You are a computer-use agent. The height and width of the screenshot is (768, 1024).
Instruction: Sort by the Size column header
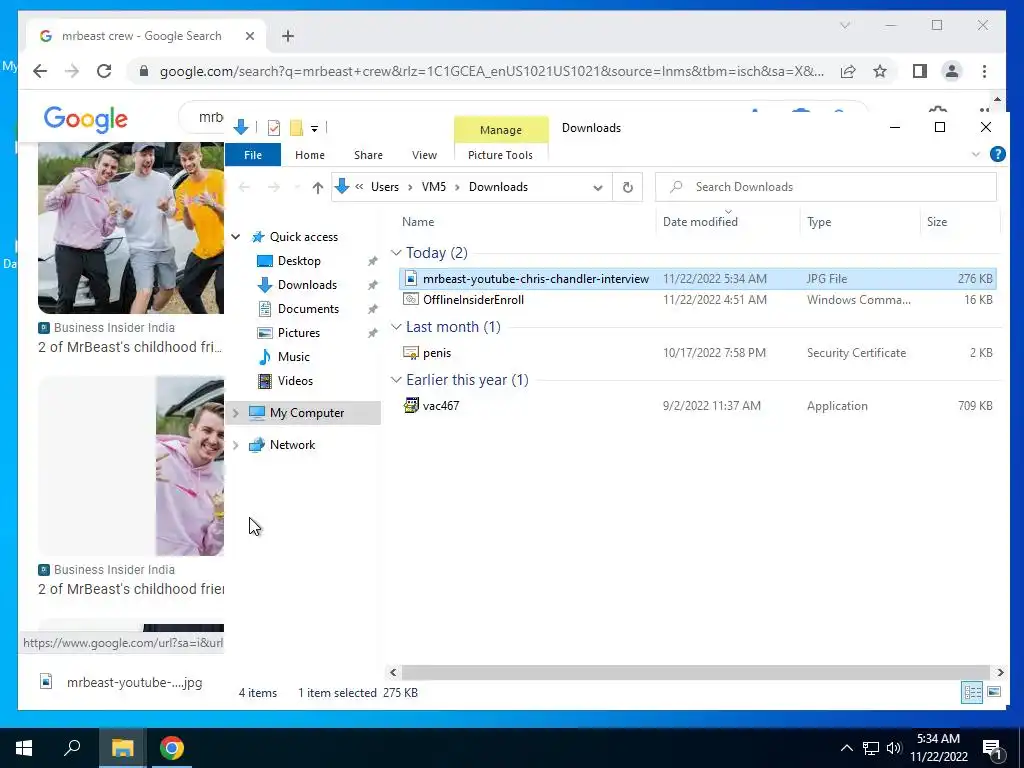(x=936, y=222)
